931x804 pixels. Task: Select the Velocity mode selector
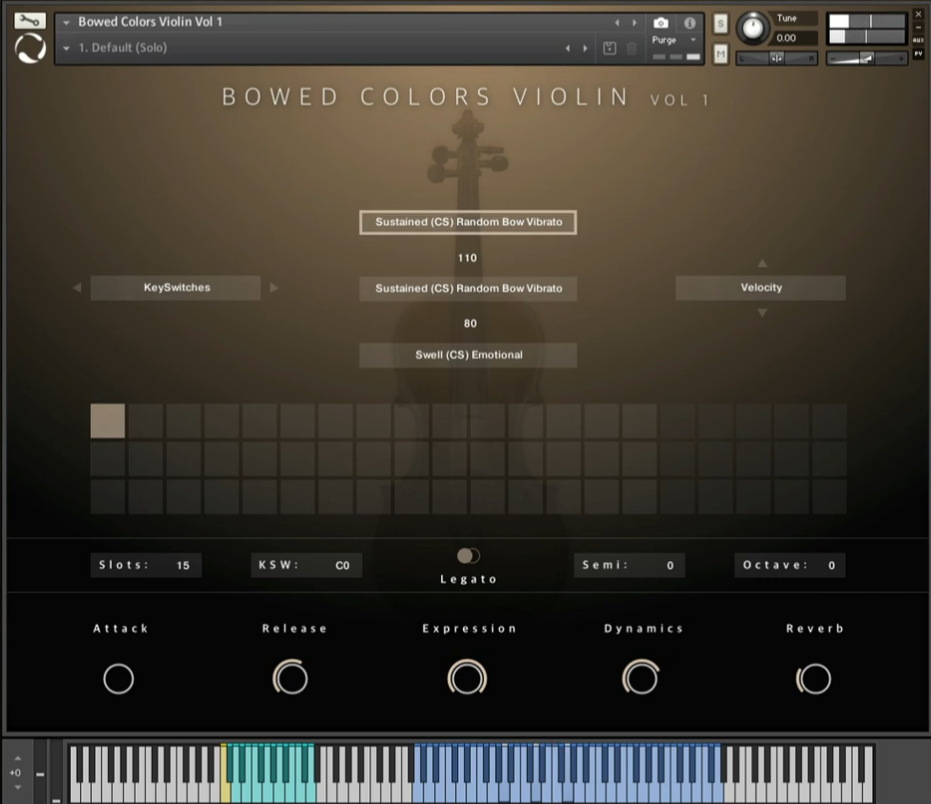pyautogui.click(x=760, y=288)
